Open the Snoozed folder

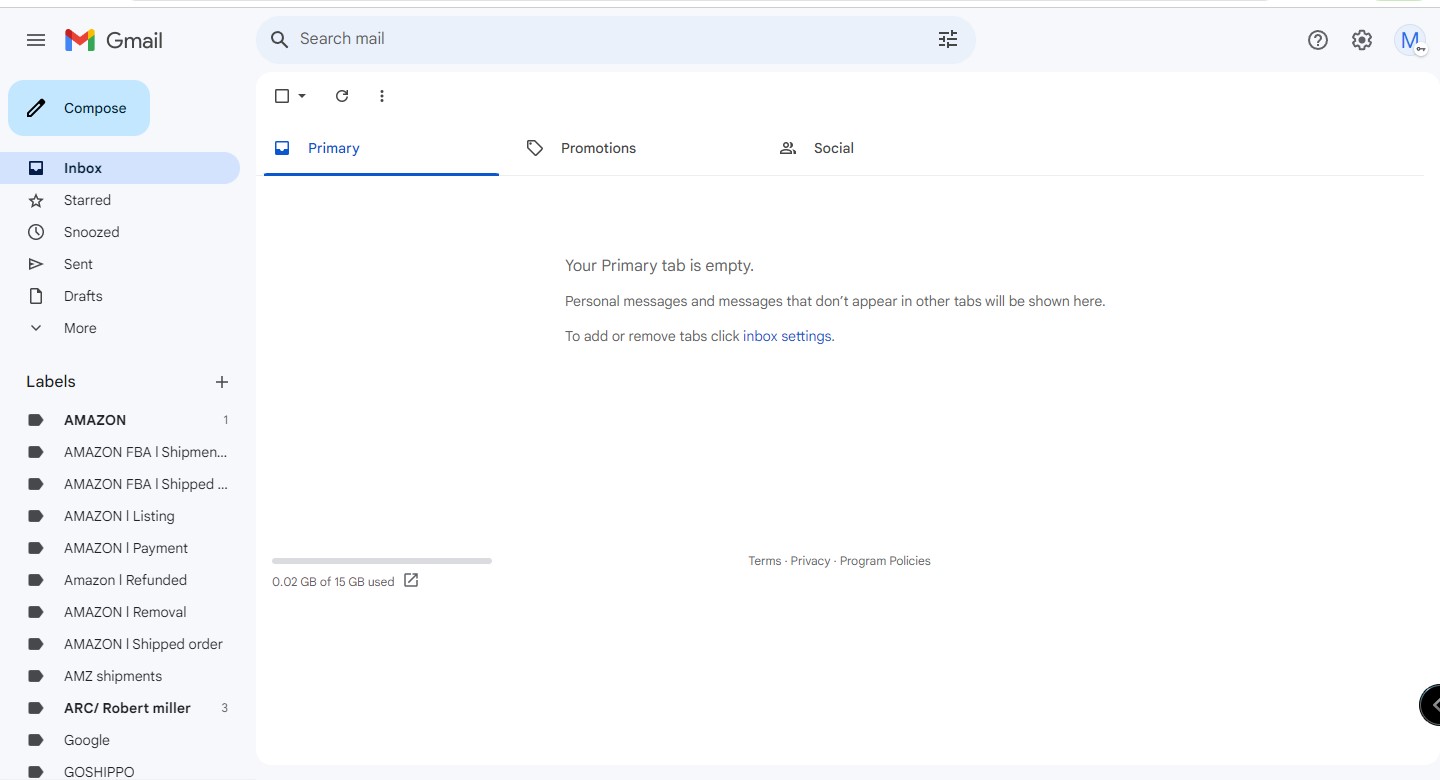click(x=120, y=232)
